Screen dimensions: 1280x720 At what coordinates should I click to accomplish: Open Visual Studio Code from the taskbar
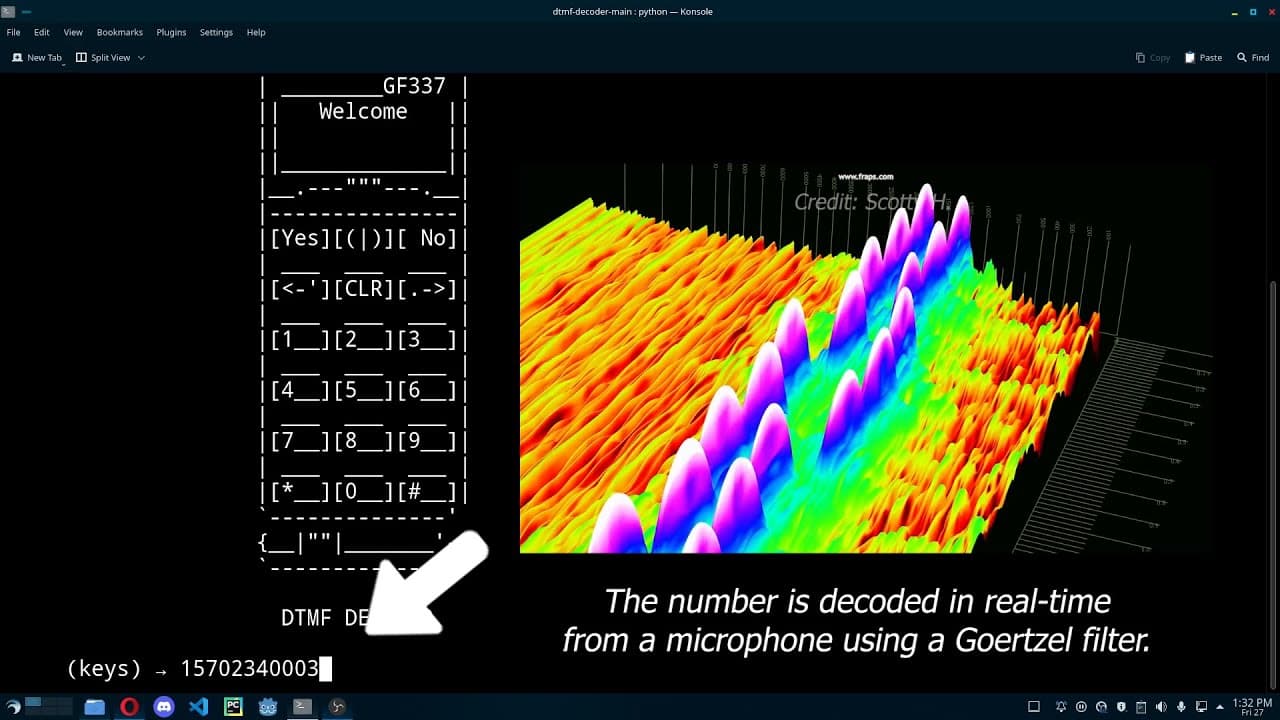pos(198,707)
